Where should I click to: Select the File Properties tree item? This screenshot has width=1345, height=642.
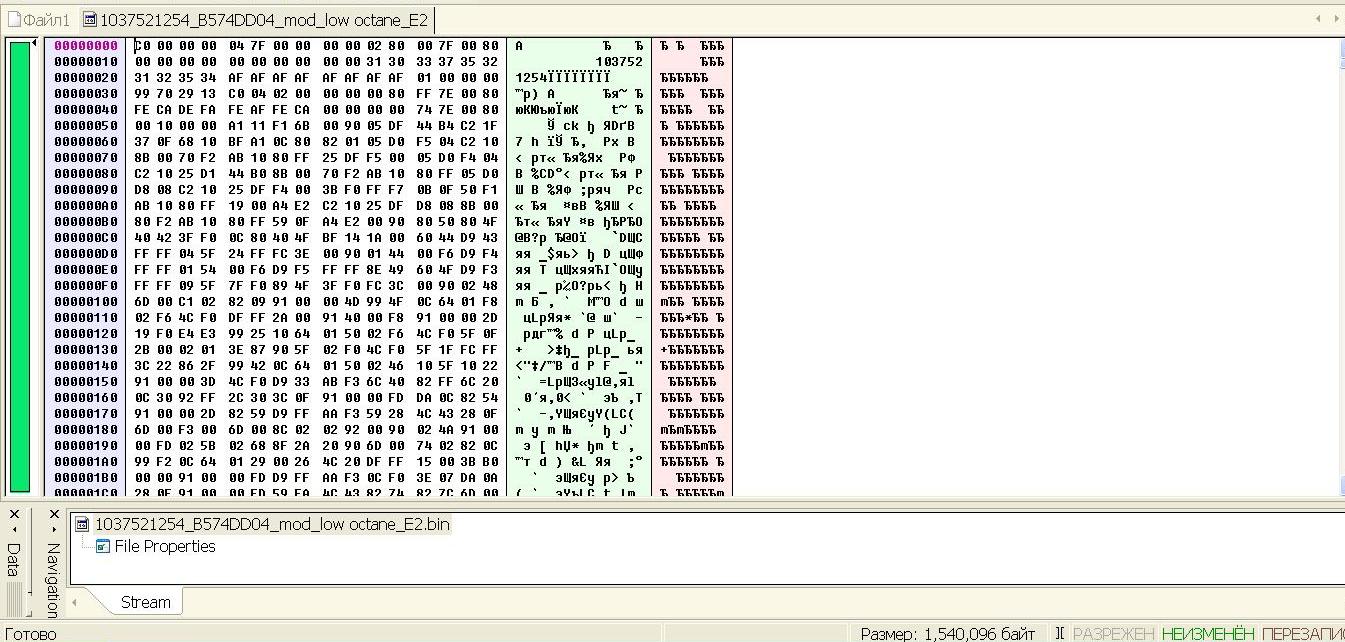pos(165,546)
